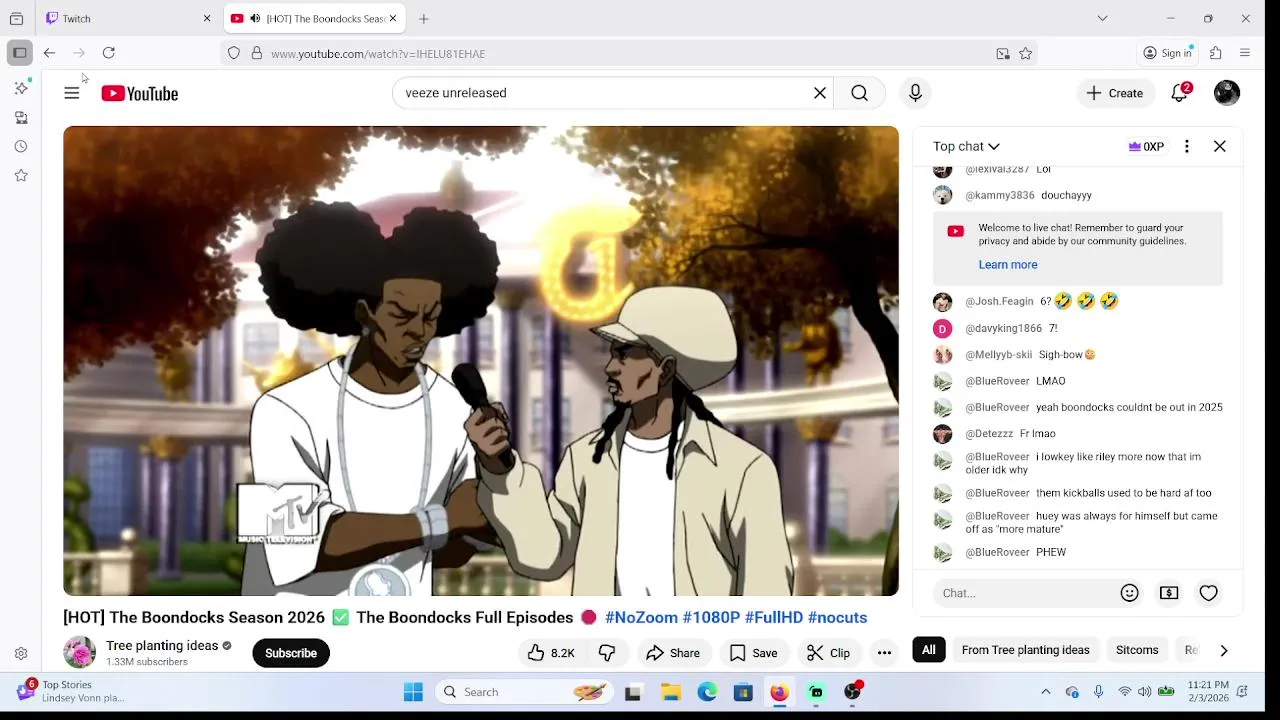The width and height of the screenshot is (1280, 720).
Task: Run search with magnifier button
Action: click(x=859, y=93)
